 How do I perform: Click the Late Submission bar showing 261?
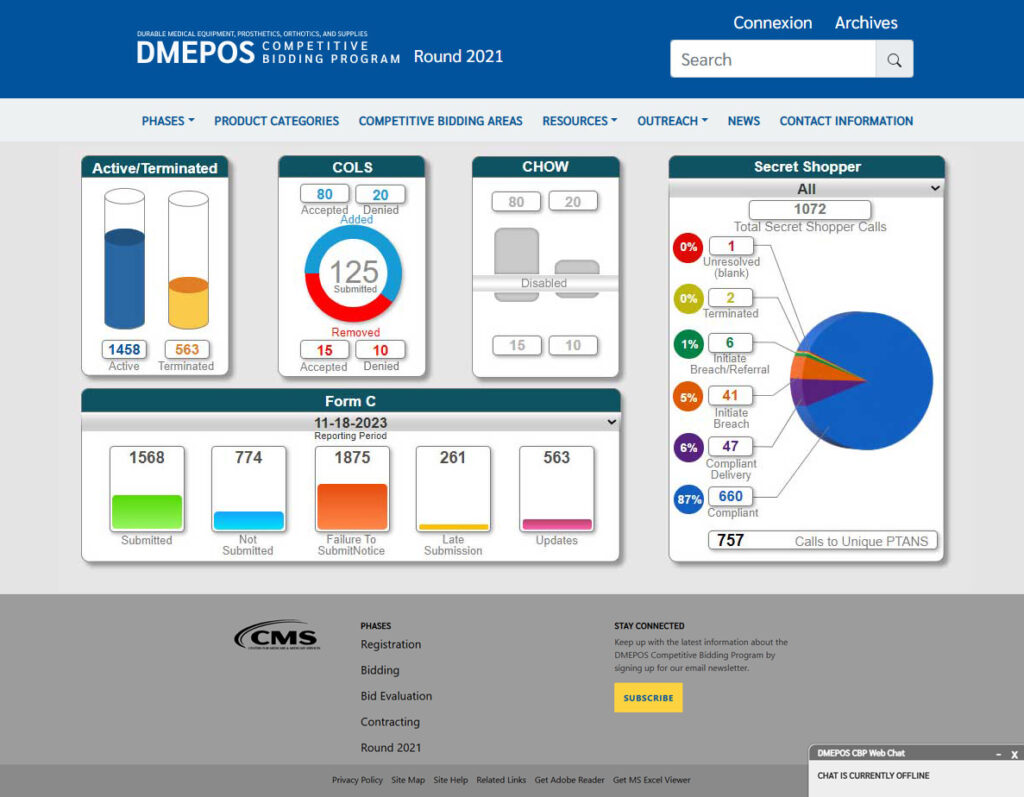click(453, 527)
